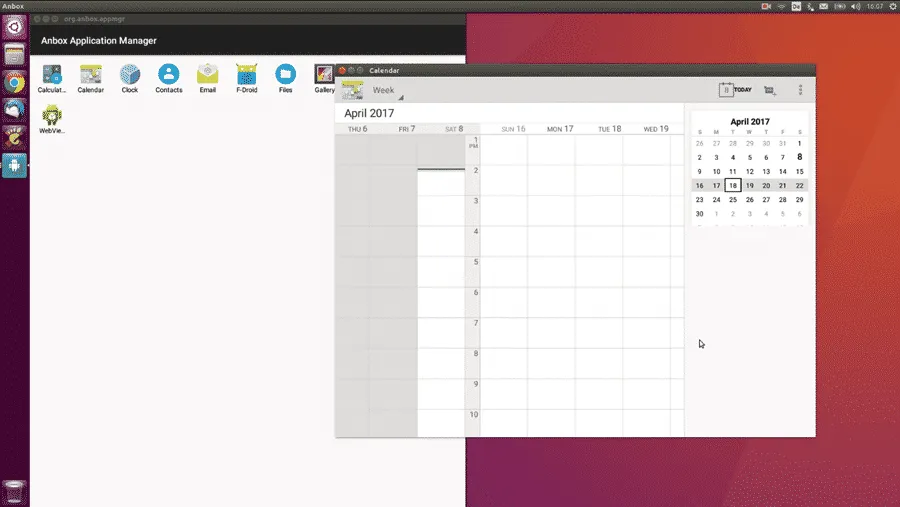The width and height of the screenshot is (900, 507).
Task: Launch the Contacts app
Action: click(169, 79)
